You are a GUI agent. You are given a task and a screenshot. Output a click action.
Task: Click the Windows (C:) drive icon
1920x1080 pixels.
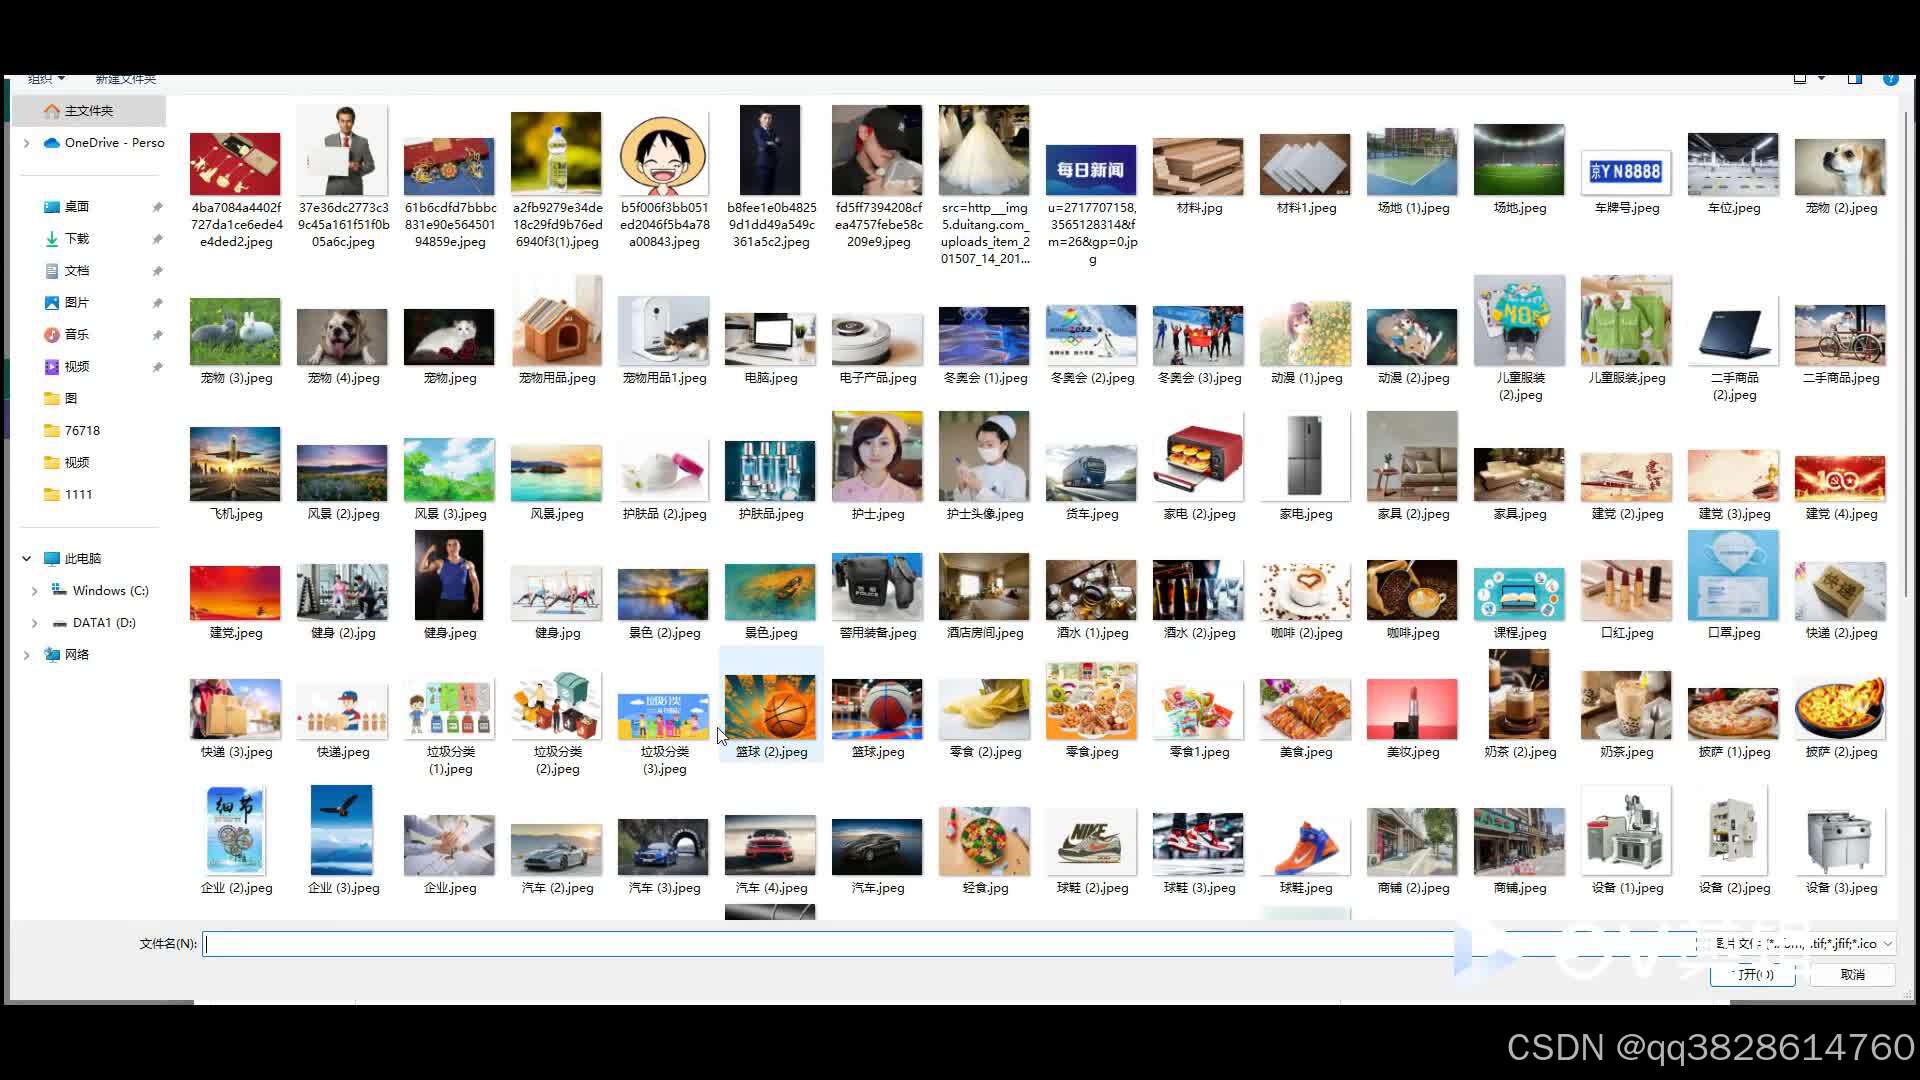tap(59, 591)
